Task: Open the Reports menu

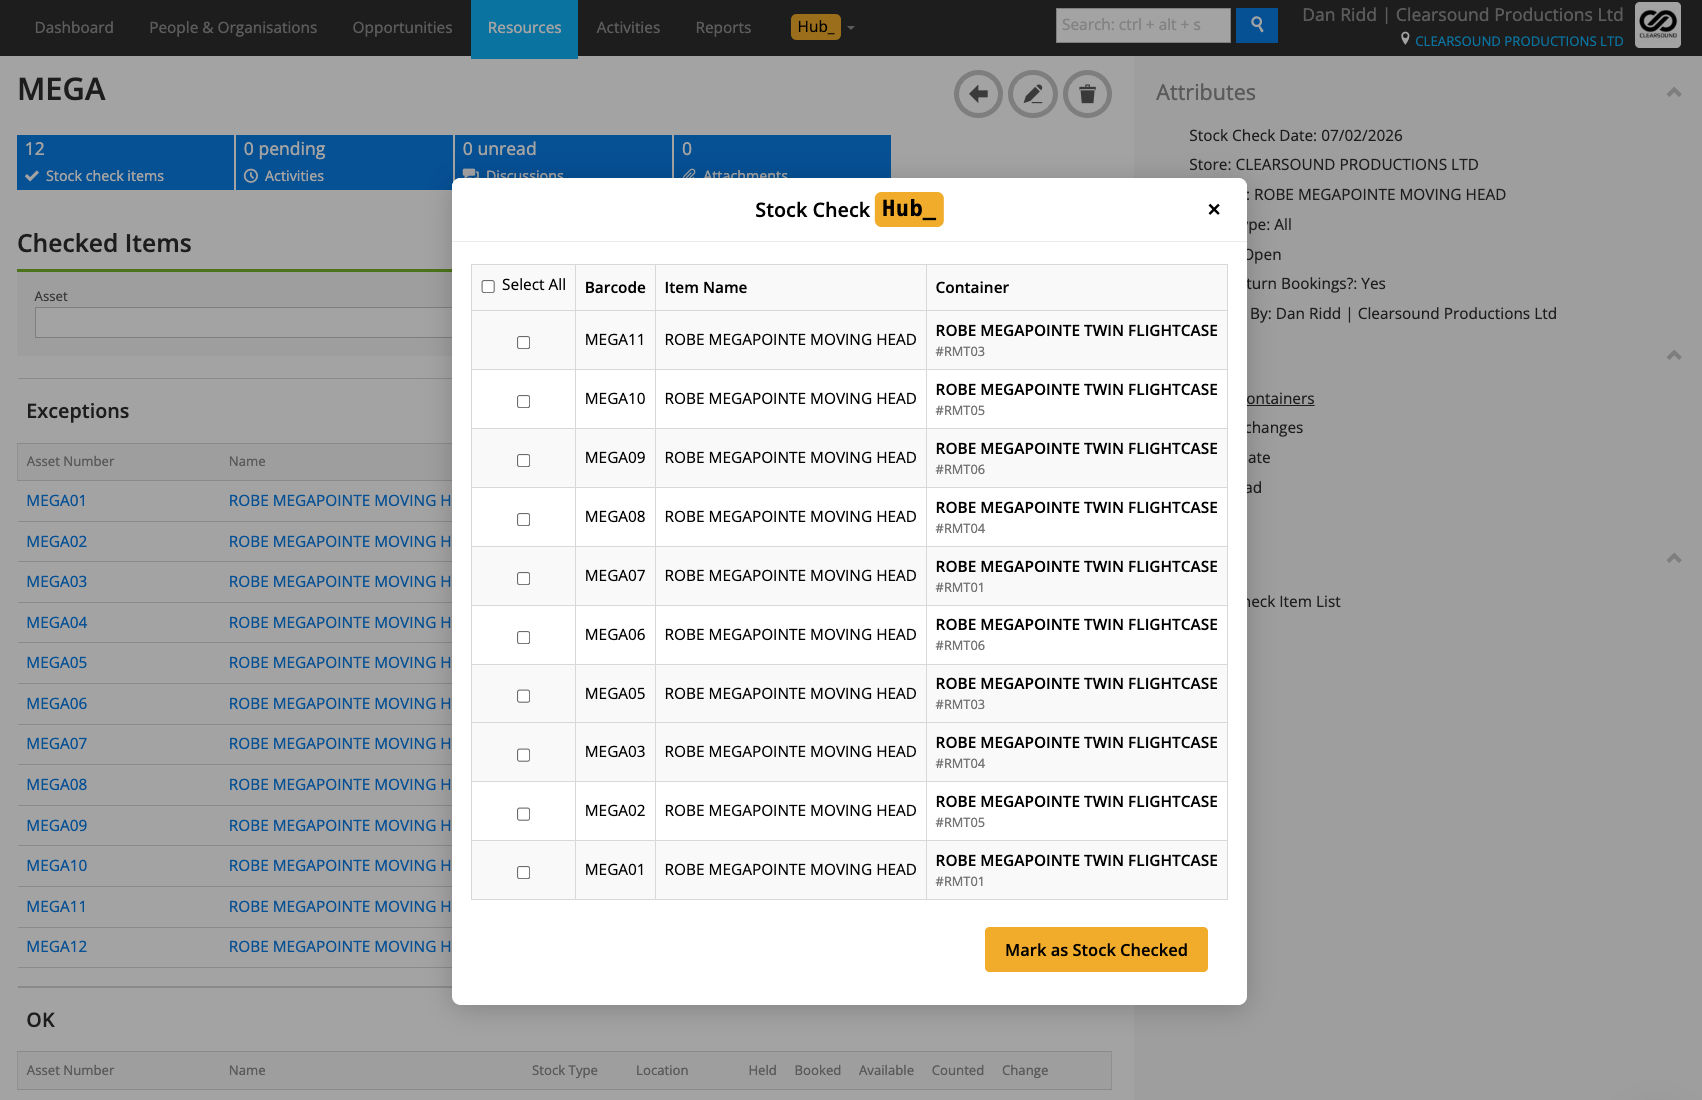Action: tap(723, 28)
